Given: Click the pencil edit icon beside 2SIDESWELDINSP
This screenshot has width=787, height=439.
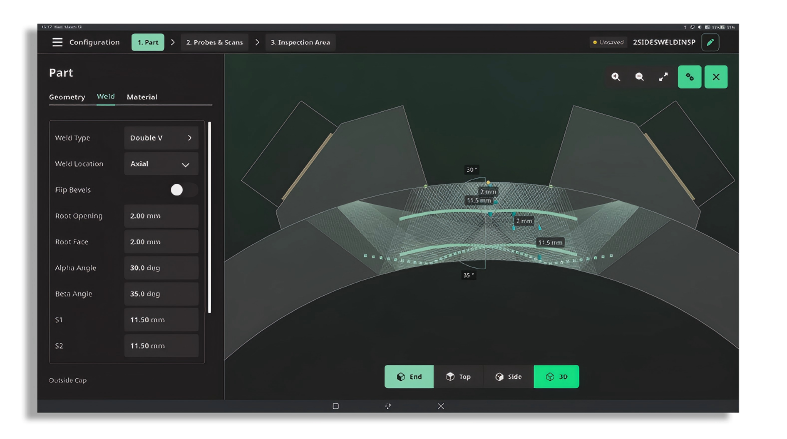Looking at the screenshot, I should click(710, 42).
